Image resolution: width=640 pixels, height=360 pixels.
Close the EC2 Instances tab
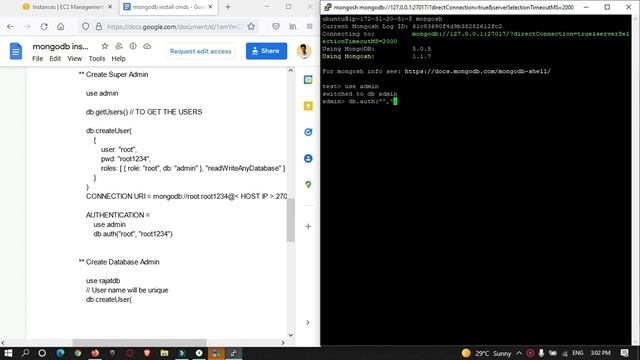pyautogui.click(x=110, y=7)
